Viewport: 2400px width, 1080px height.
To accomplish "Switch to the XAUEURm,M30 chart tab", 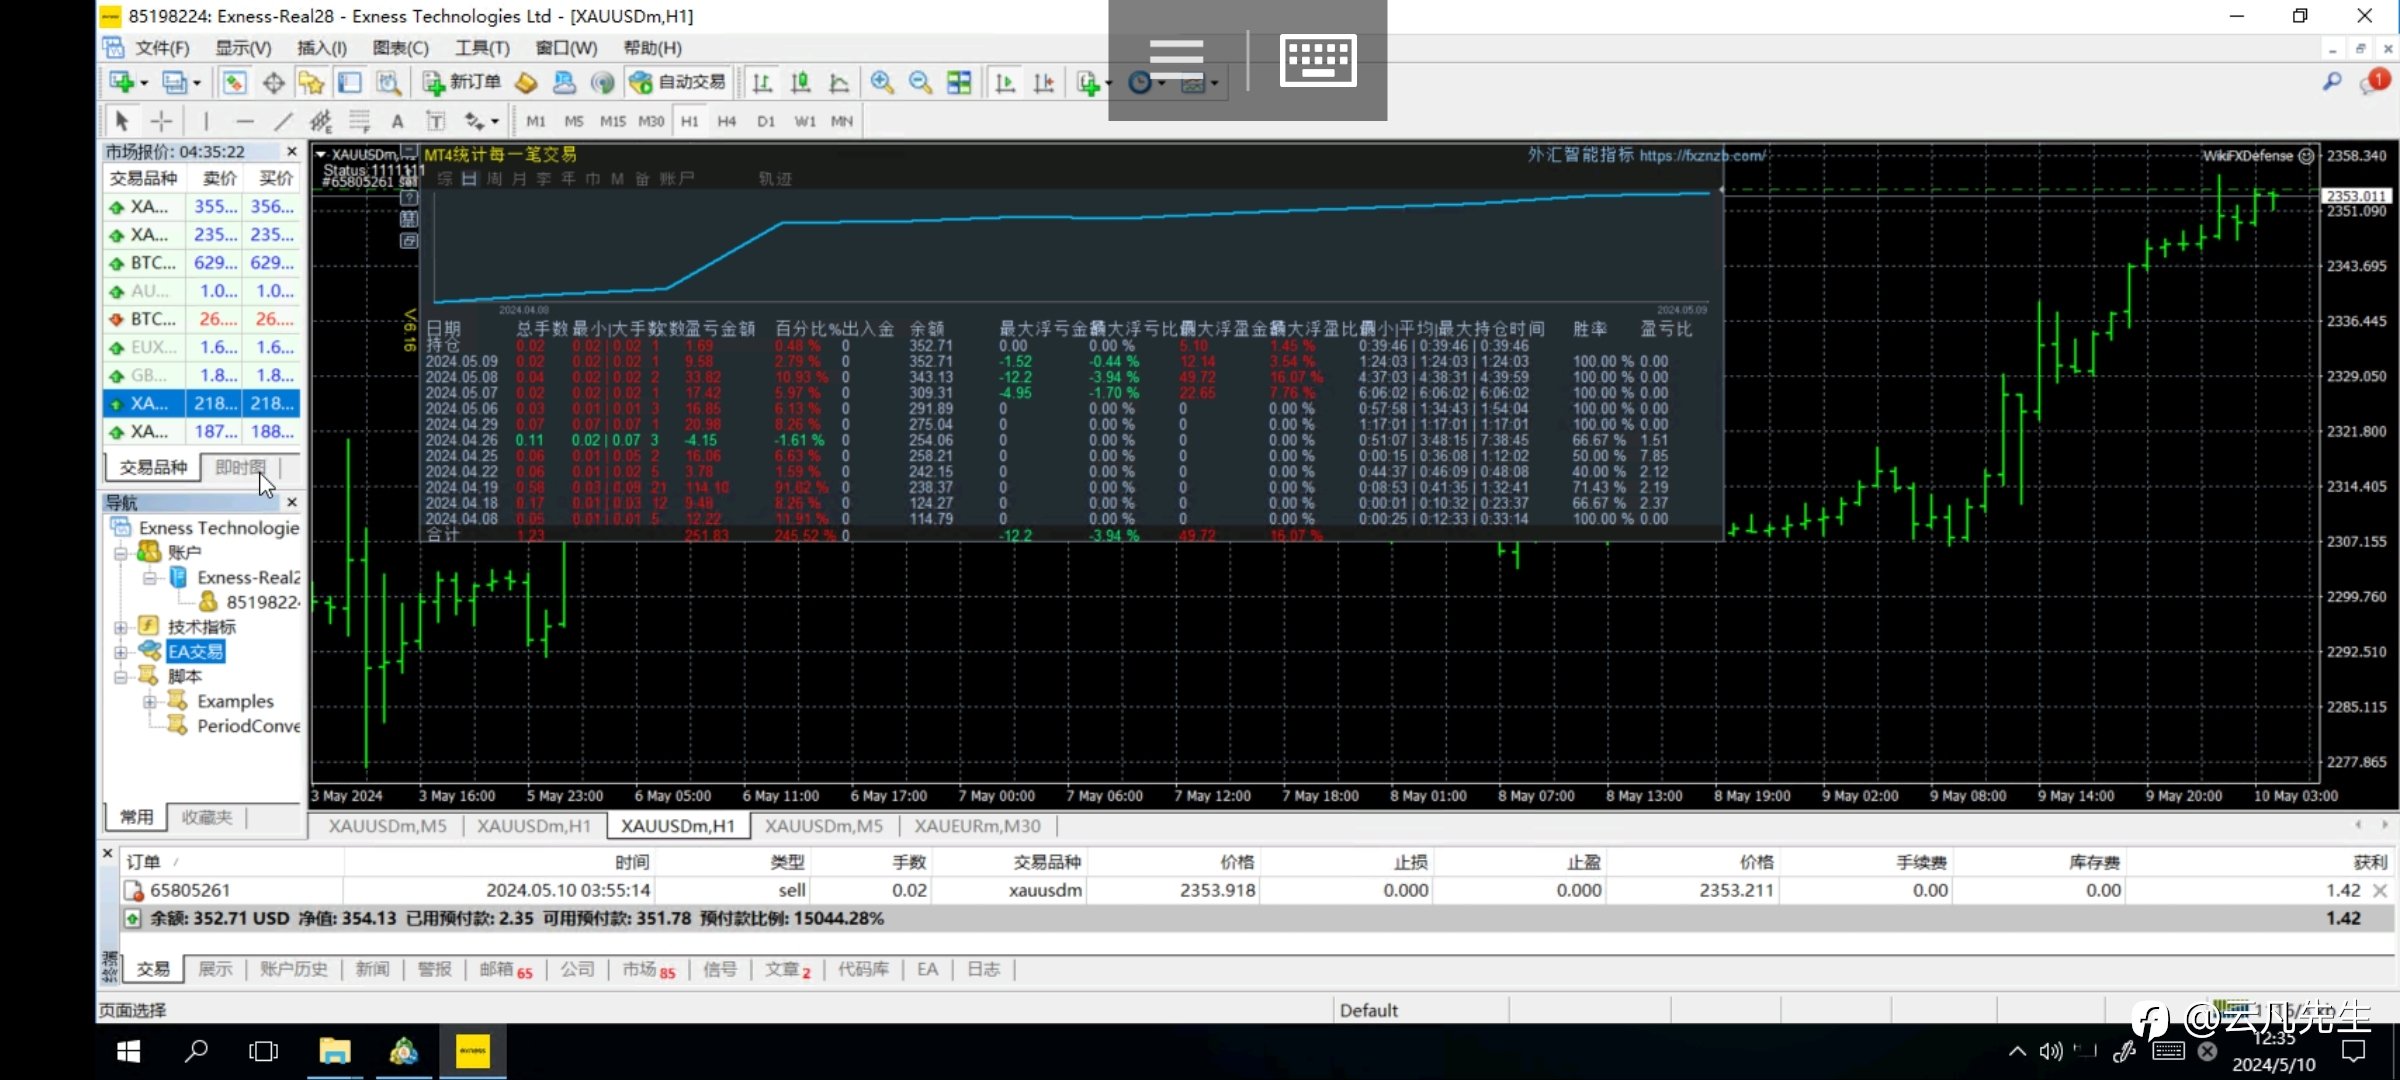I will pyautogui.click(x=977, y=826).
